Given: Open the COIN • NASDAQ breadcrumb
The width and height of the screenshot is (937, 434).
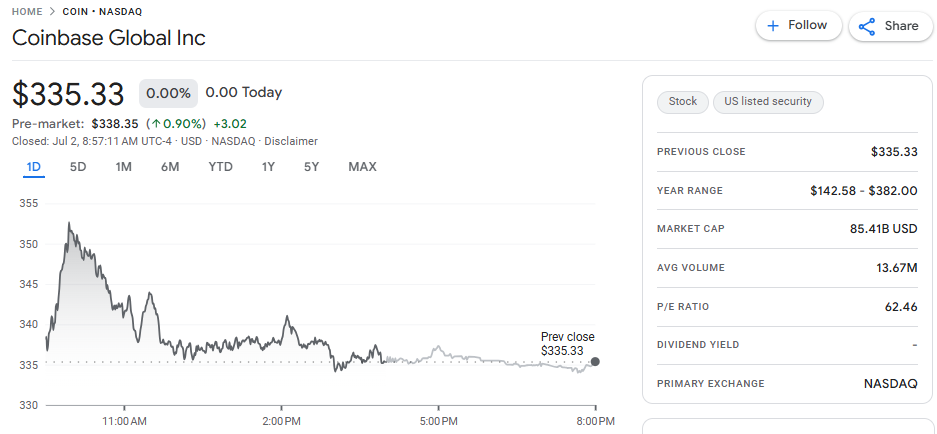Looking at the screenshot, I should coord(102,11).
